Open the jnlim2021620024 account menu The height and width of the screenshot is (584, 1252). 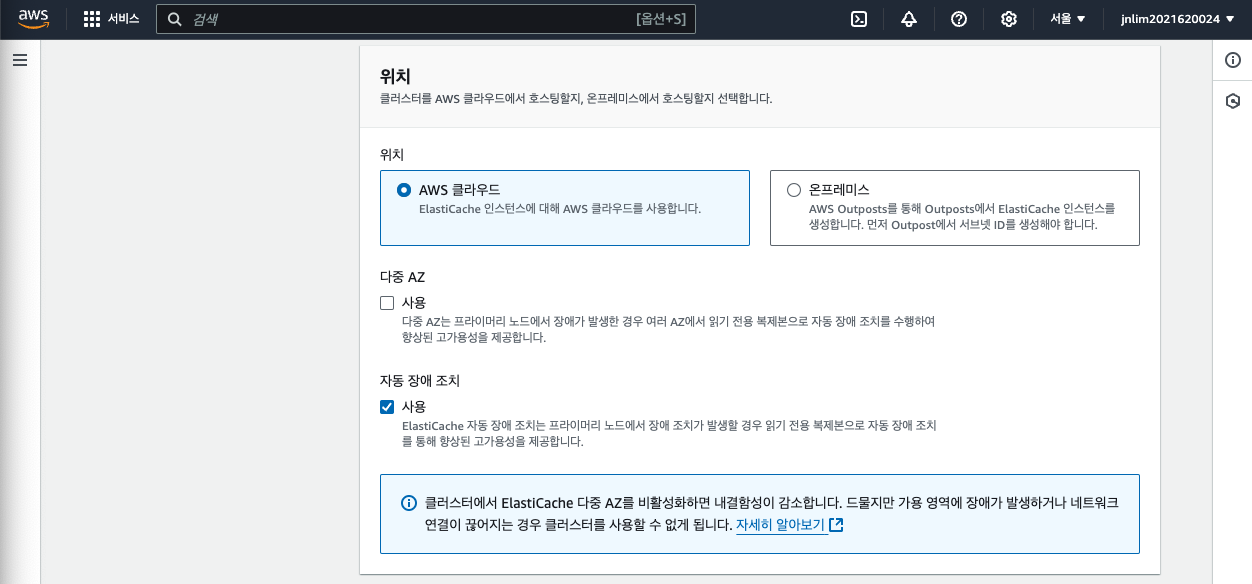(x=1177, y=19)
